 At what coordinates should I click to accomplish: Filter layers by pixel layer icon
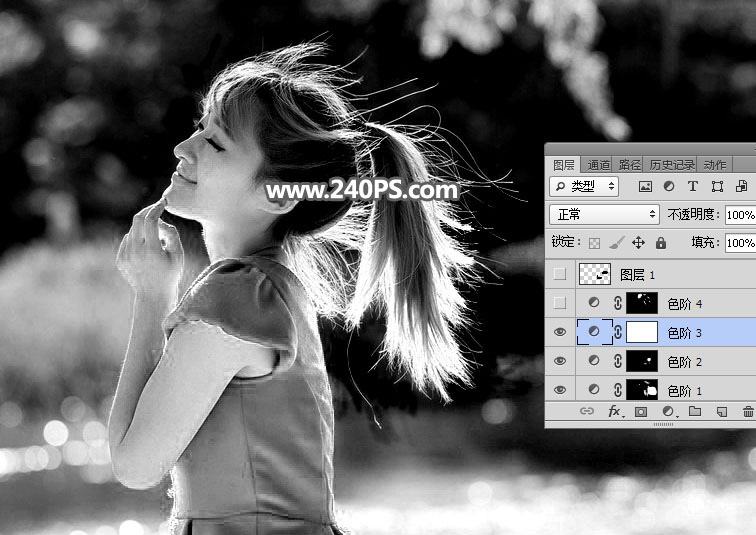tap(645, 187)
